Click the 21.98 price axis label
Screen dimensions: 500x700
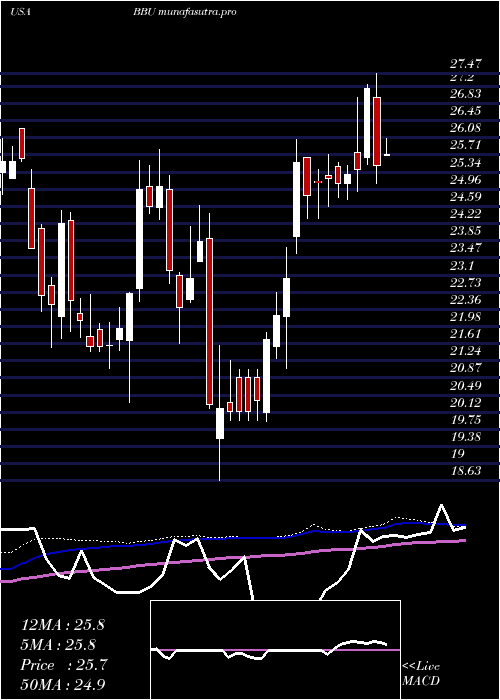pos(466,317)
